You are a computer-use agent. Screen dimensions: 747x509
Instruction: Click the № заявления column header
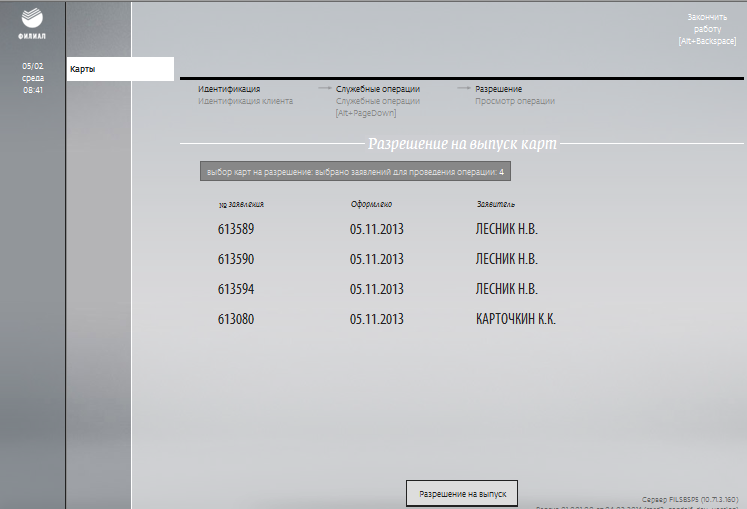(x=241, y=204)
